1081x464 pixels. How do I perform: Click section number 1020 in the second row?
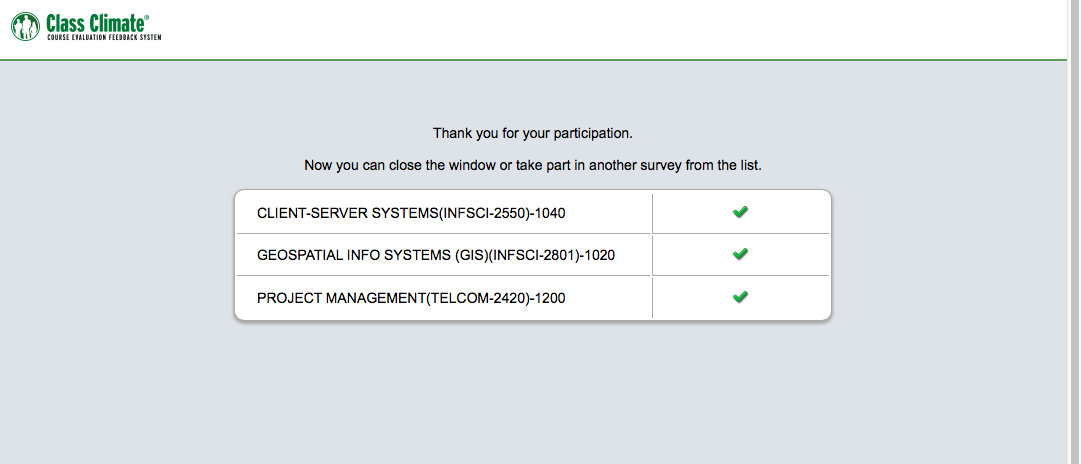pyautogui.click(x=598, y=255)
